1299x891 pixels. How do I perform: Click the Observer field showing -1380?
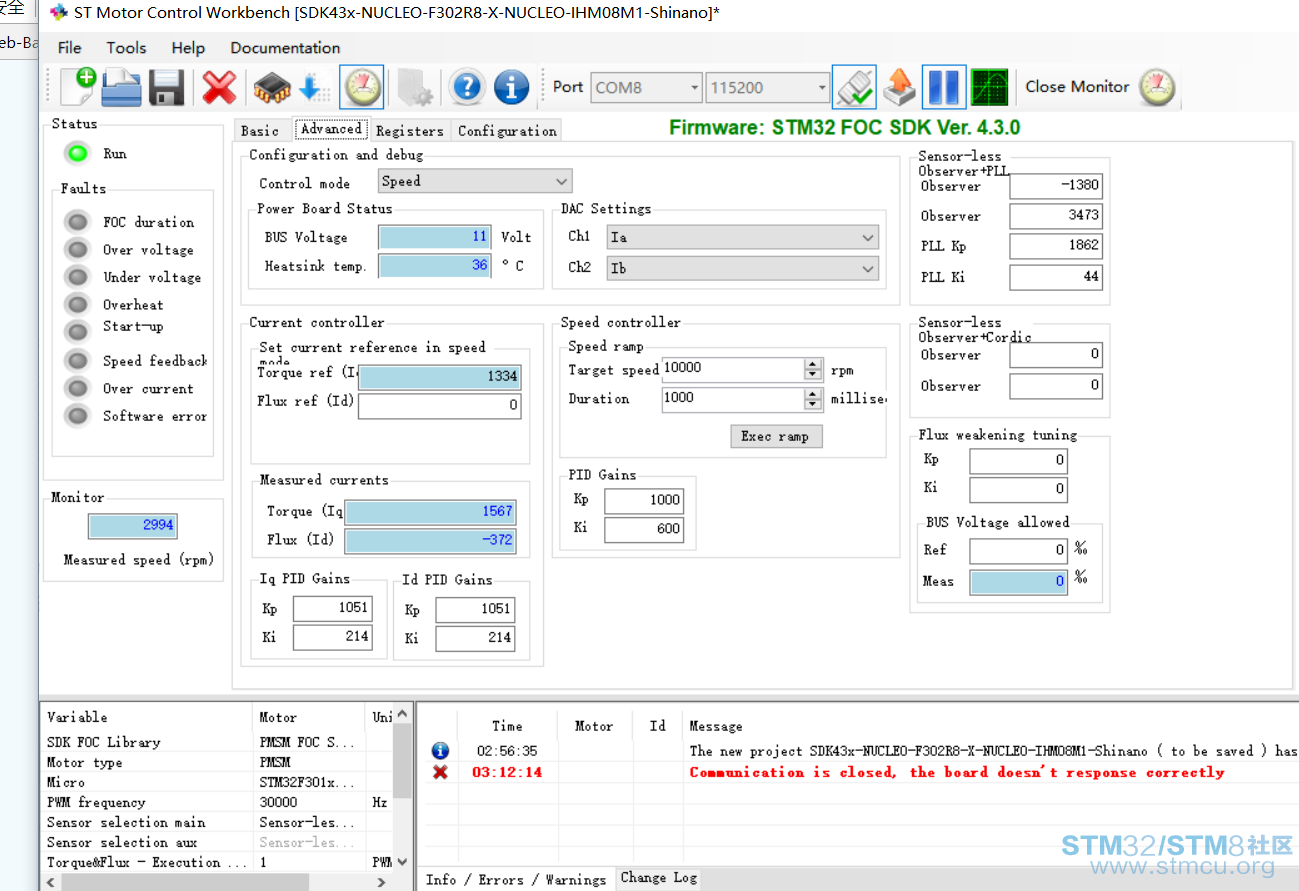[x=1056, y=186]
